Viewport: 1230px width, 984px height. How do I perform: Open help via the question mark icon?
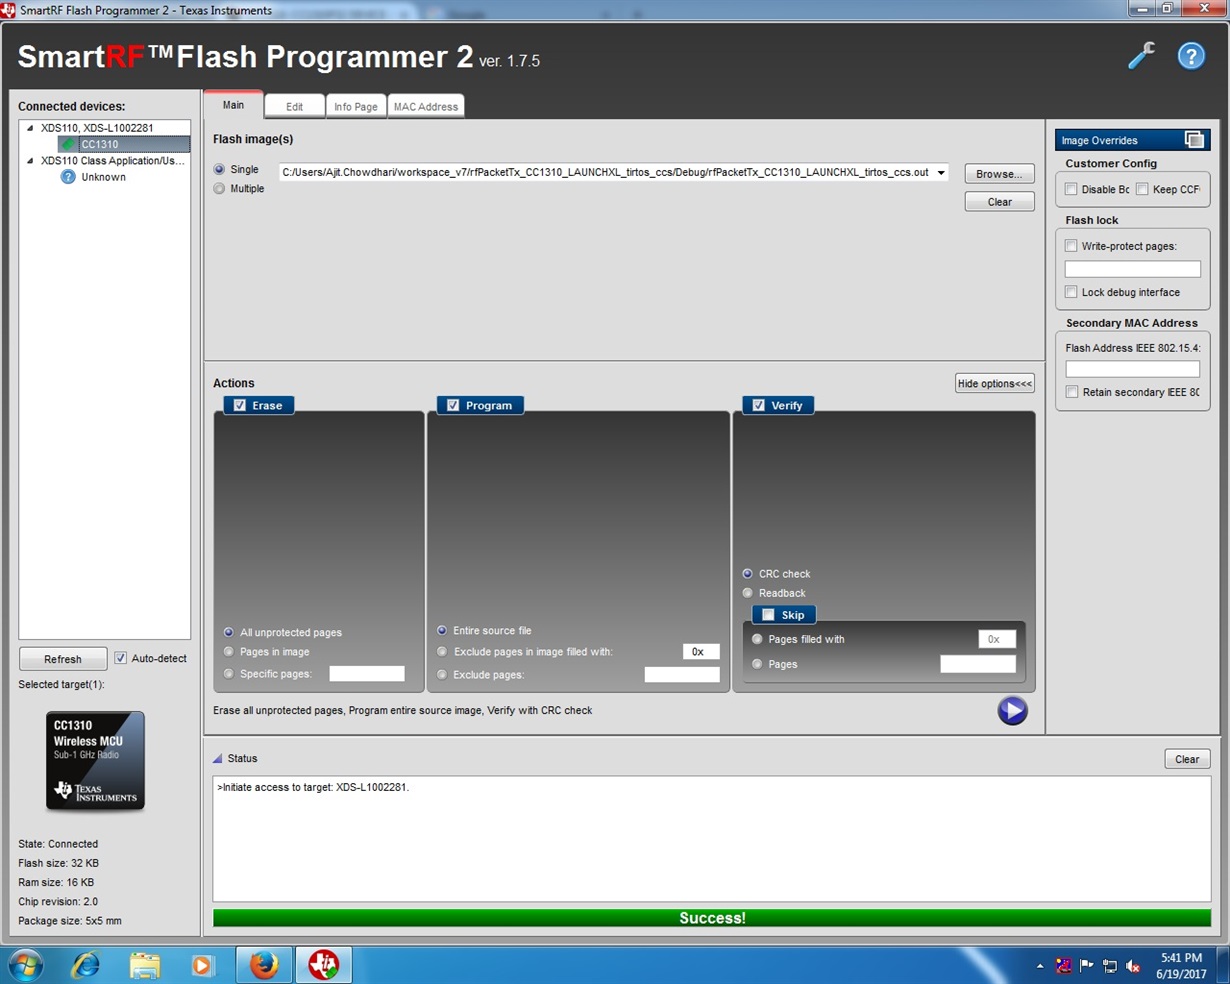[x=1191, y=56]
